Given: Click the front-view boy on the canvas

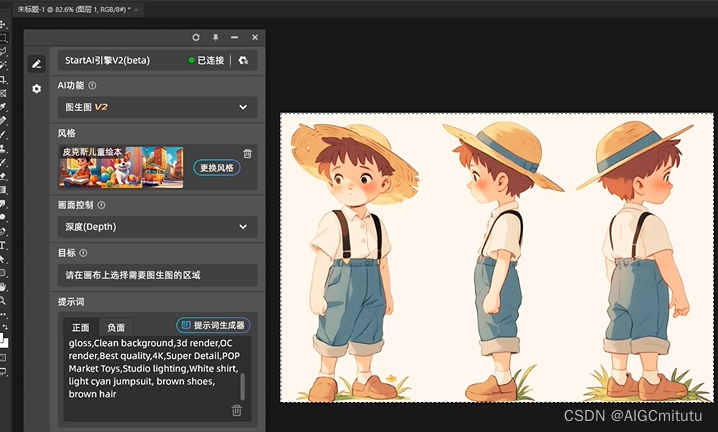Looking at the screenshot, I should pos(354,261).
